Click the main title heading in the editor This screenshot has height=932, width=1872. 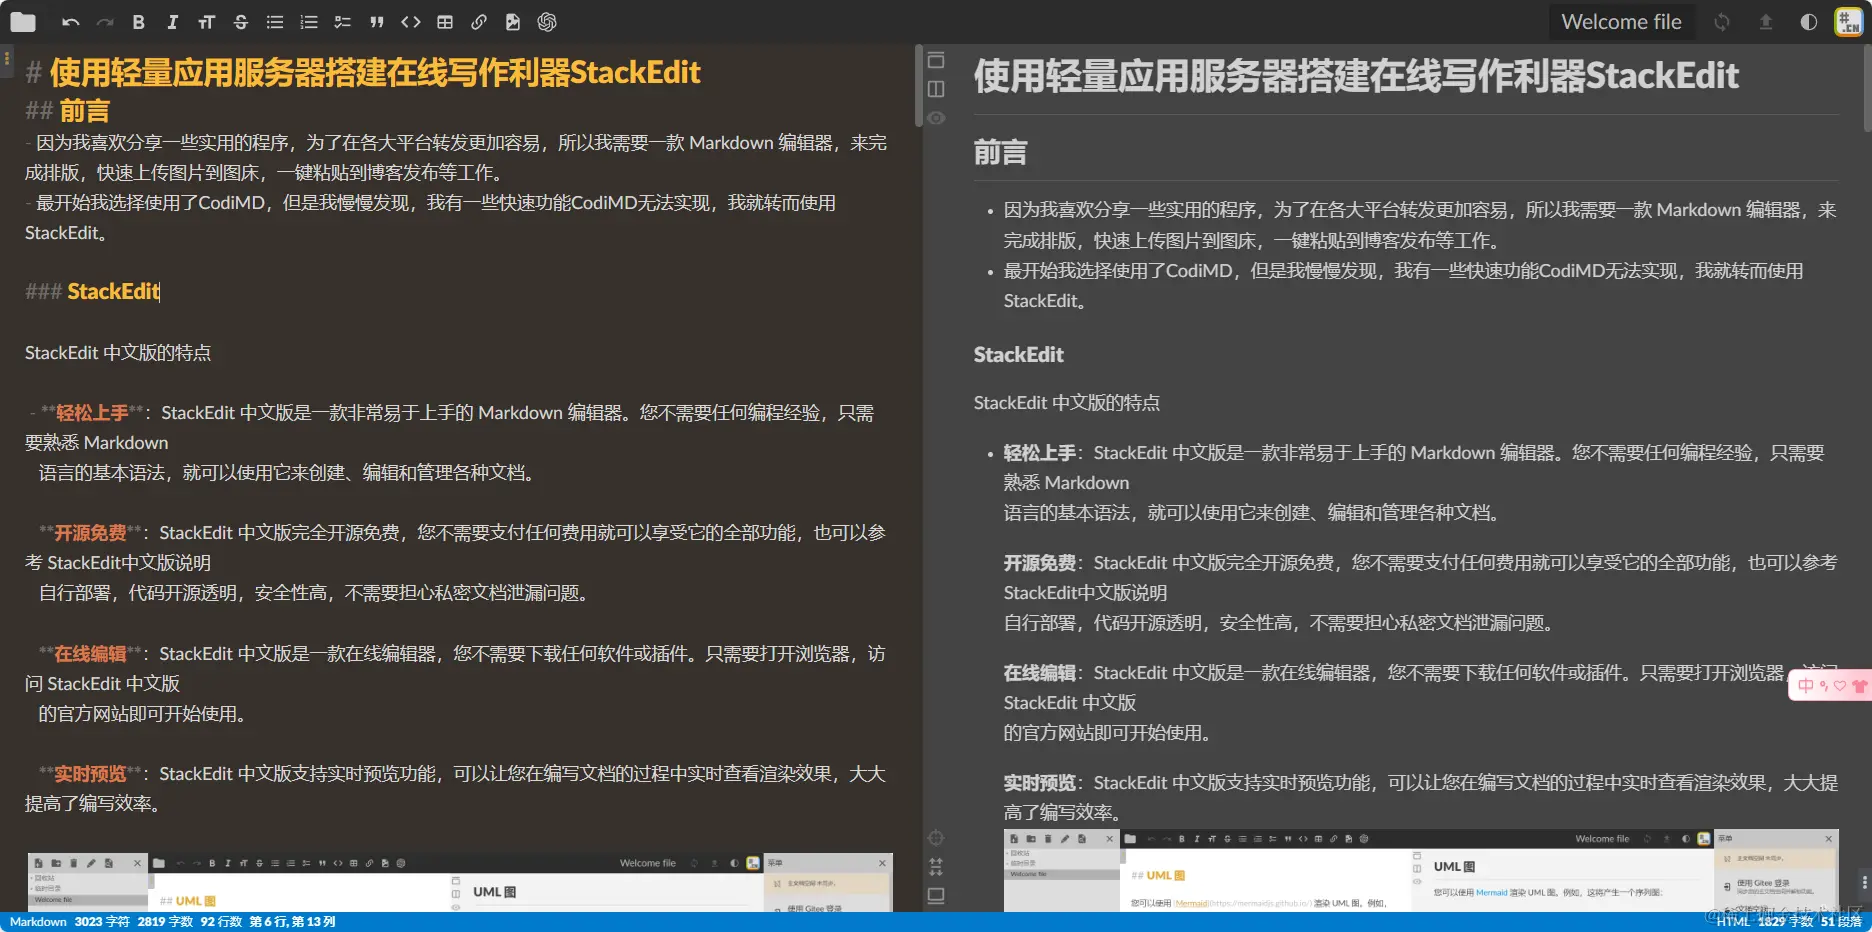(x=363, y=72)
